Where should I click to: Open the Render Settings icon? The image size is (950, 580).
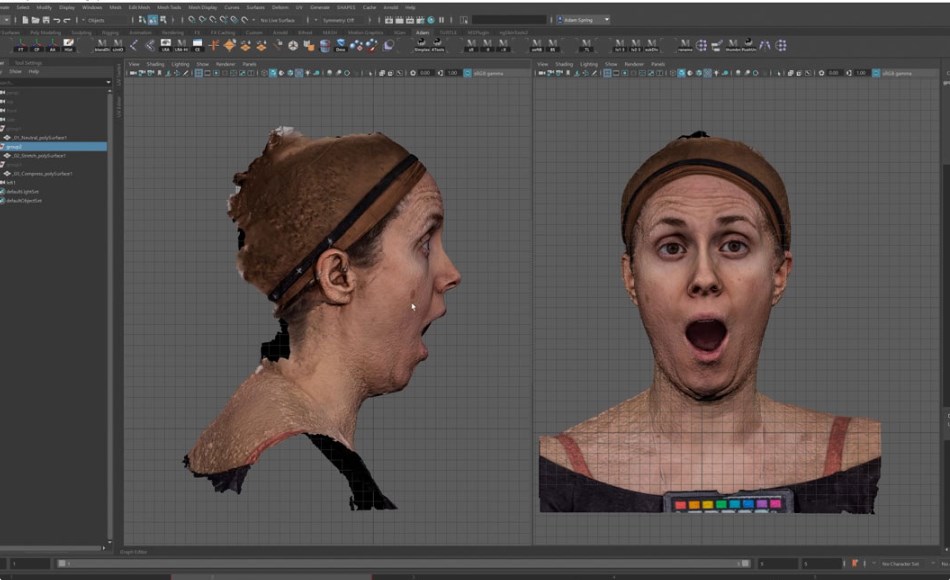point(421,19)
